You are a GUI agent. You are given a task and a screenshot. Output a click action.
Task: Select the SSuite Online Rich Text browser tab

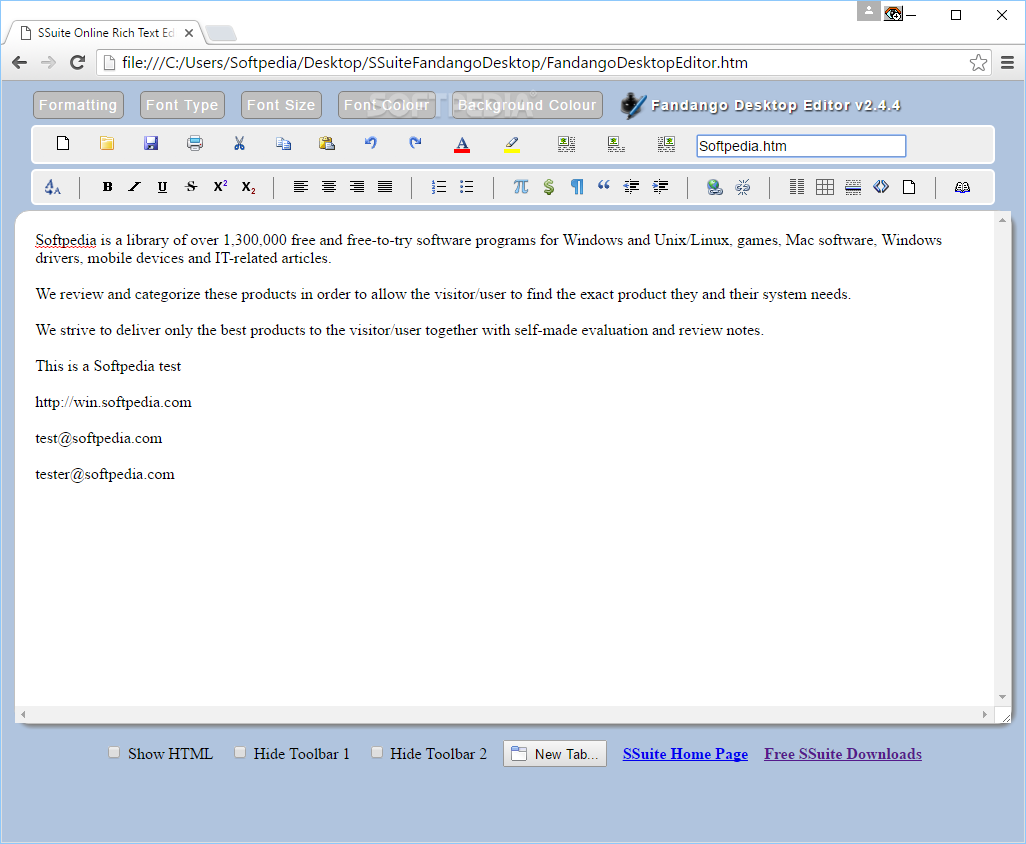(x=105, y=33)
